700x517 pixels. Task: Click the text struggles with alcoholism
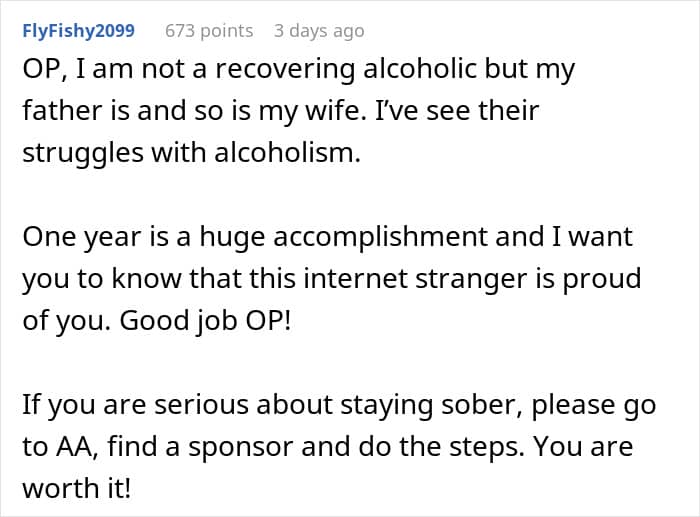191,153
